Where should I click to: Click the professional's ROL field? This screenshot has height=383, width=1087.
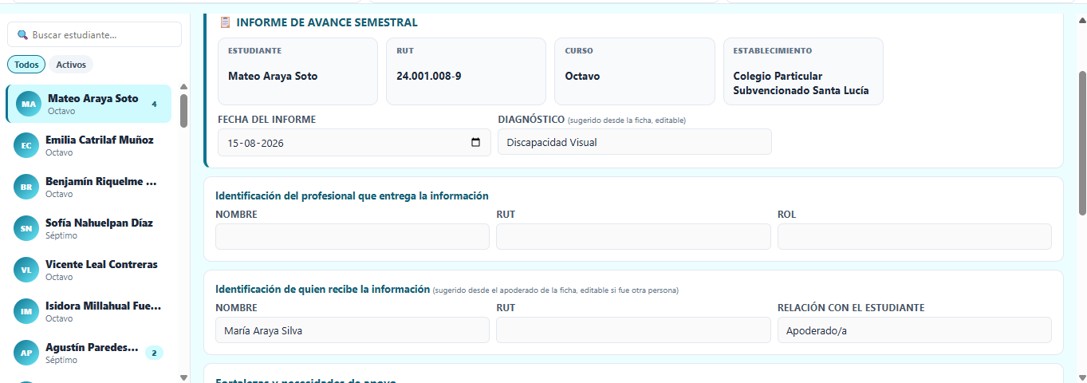[x=914, y=237]
